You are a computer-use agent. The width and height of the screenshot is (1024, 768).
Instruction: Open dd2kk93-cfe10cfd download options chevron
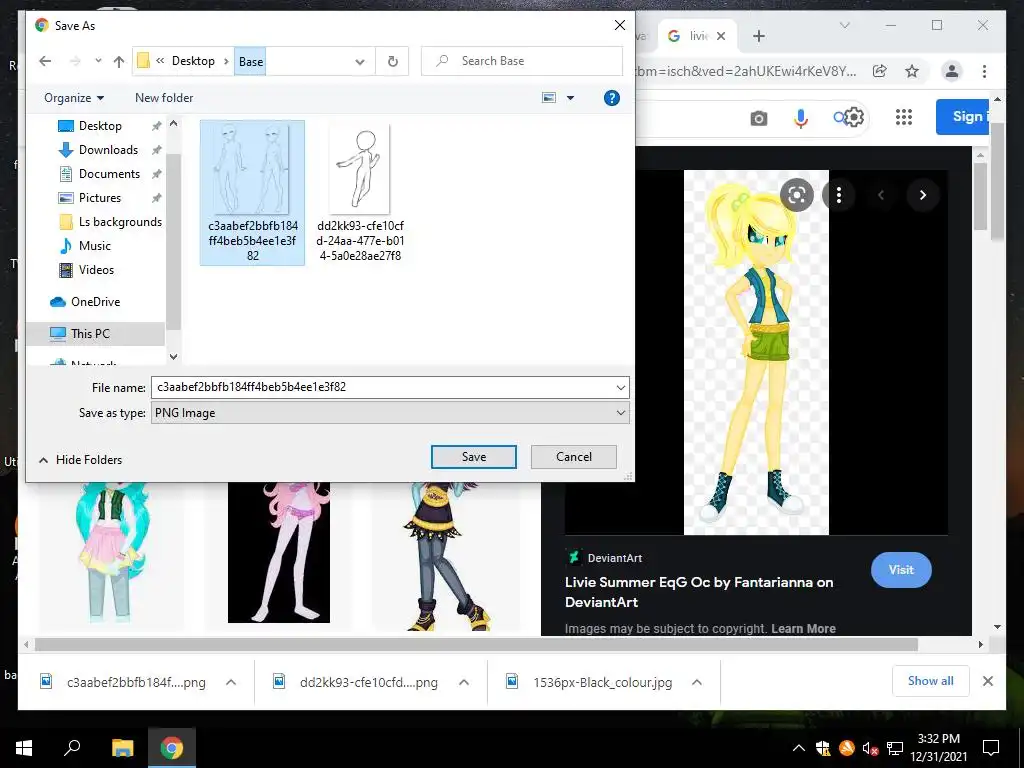(464, 682)
